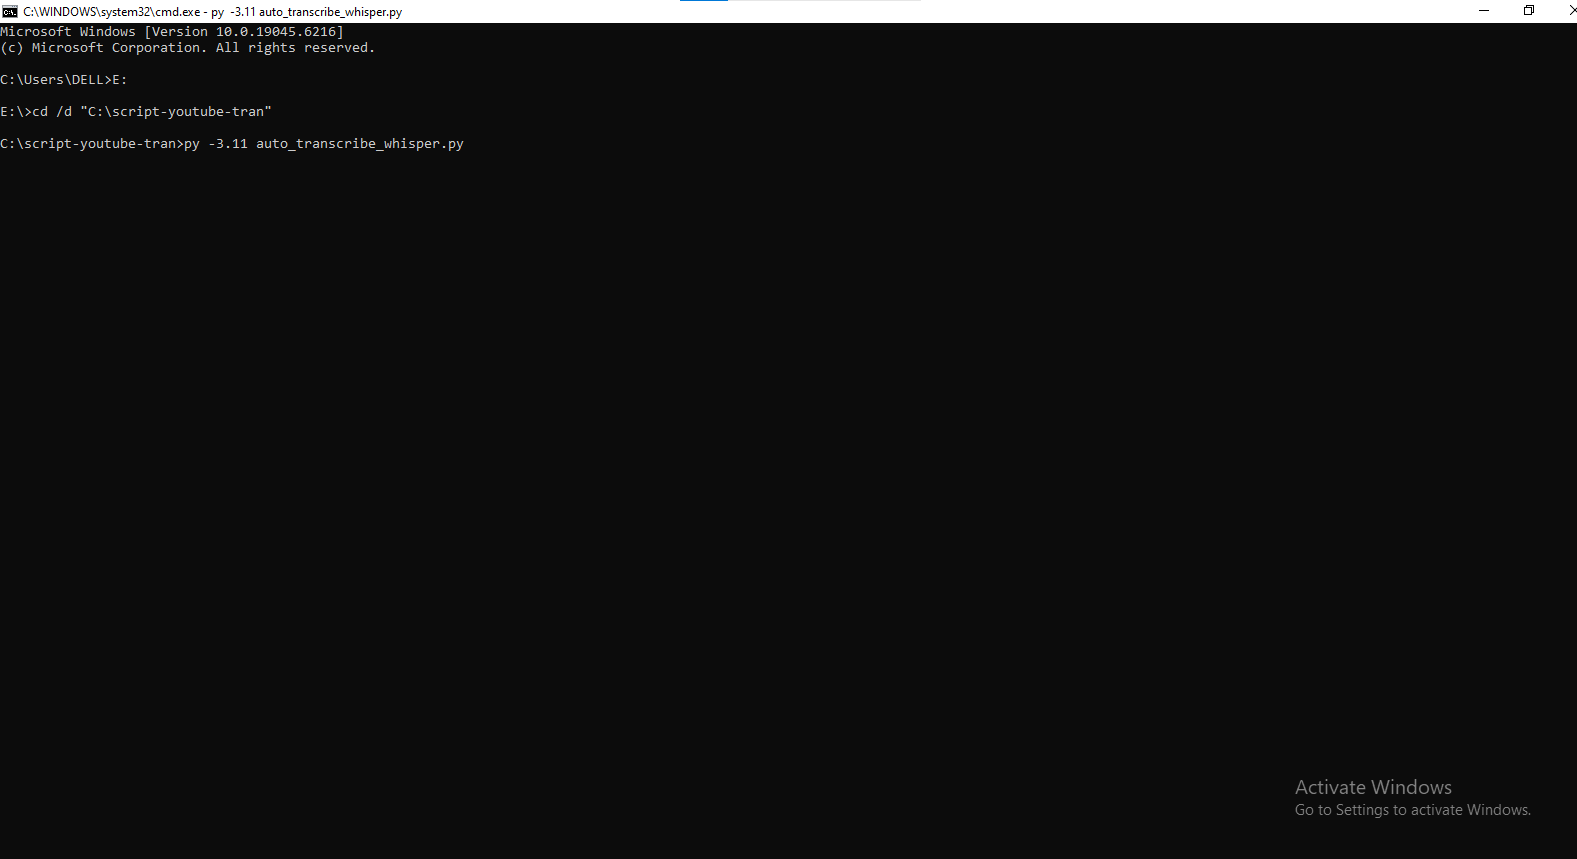Restore down the Command Prompt window
The height and width of the screenshot is (859, 1577).
click(1529, 11)
